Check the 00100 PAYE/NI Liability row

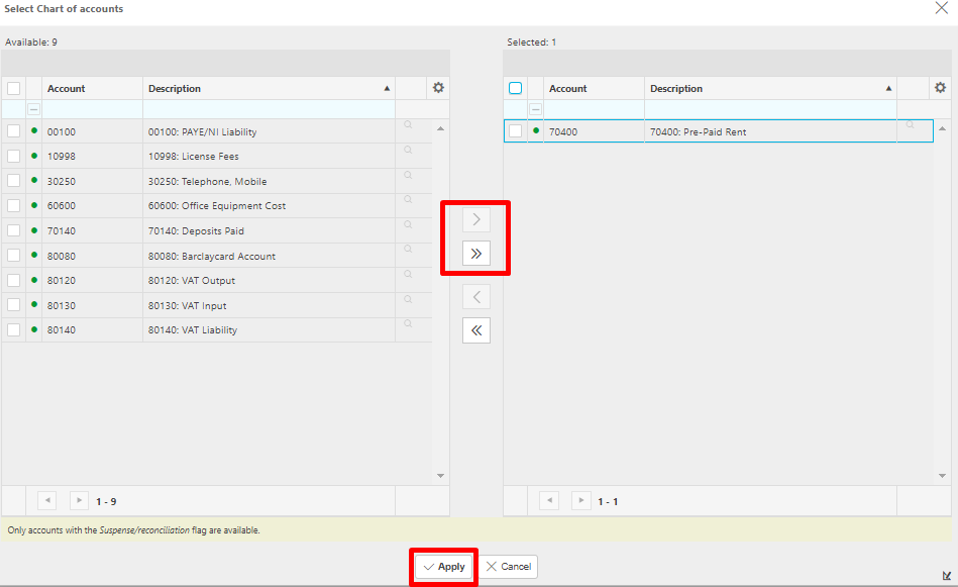[13, 131]
